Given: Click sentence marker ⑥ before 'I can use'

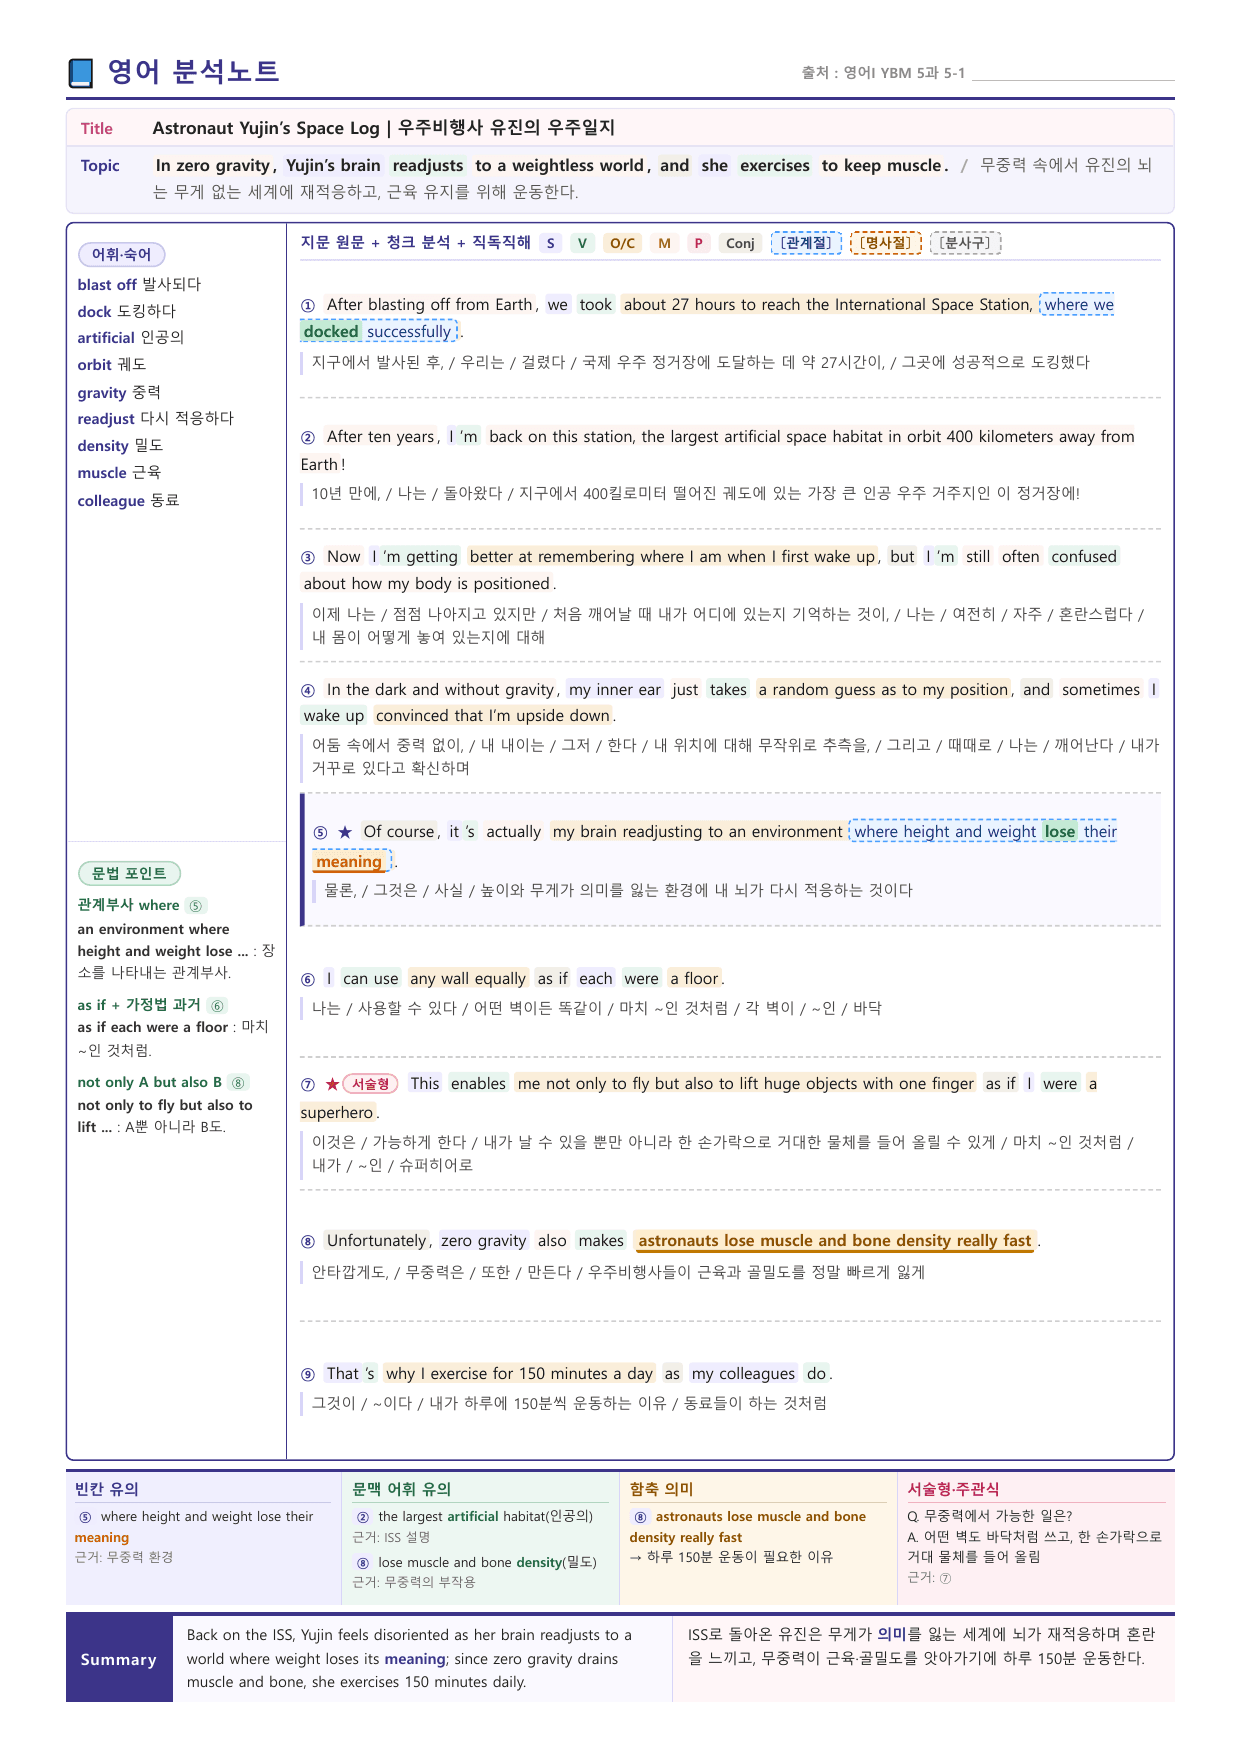Looking at the screenshot, I should pyautogui.click(x=308, y=979).
